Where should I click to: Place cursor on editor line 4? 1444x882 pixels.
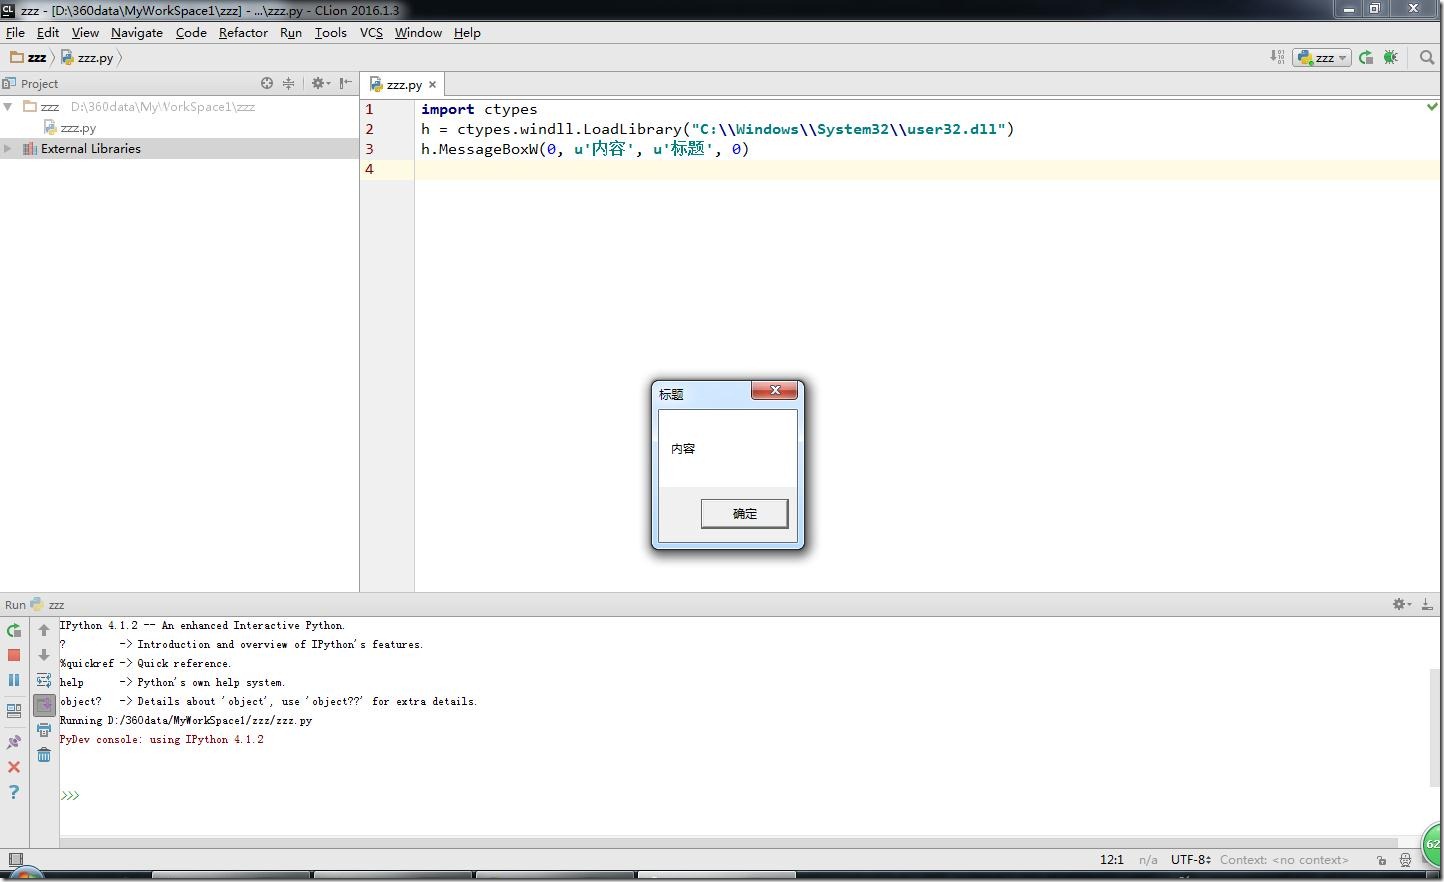(x=927, y=169)
